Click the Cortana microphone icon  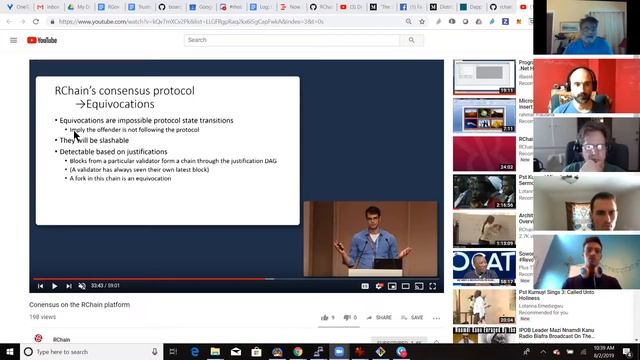tap(155, 351)
